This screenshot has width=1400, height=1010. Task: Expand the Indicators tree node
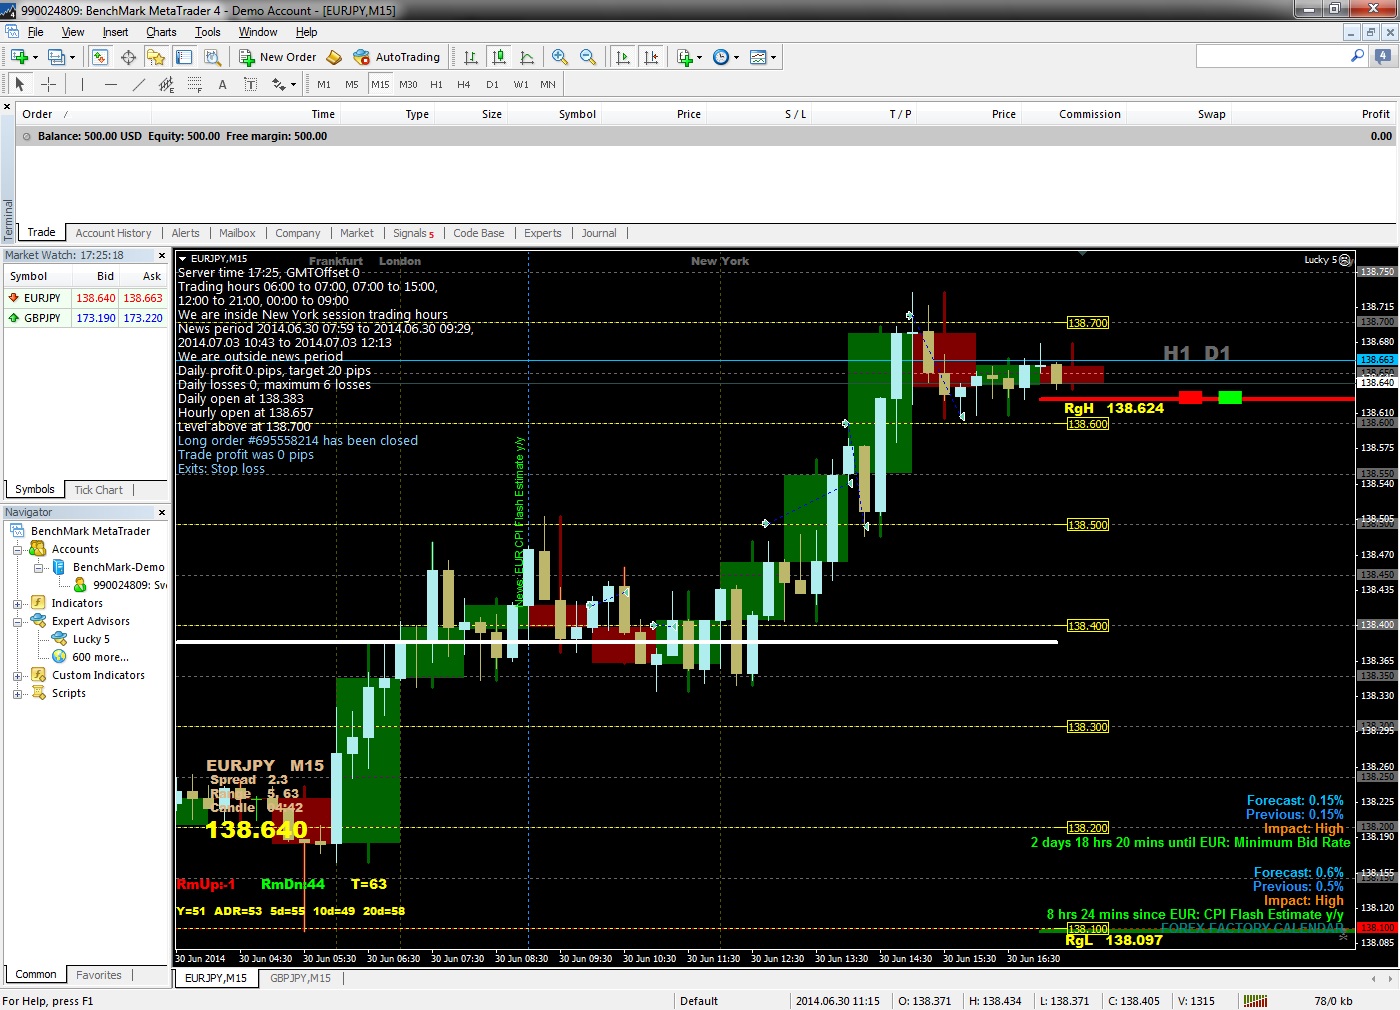pyautogui.click(x=17, y=604)
